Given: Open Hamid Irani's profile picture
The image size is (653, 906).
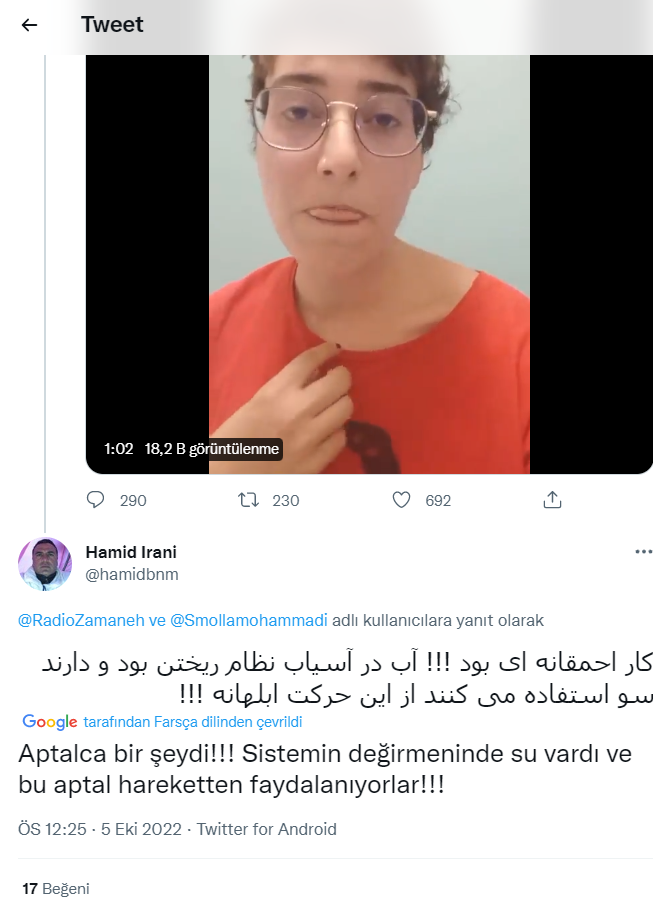Looking at the screenshot, I should coord(45,564).
